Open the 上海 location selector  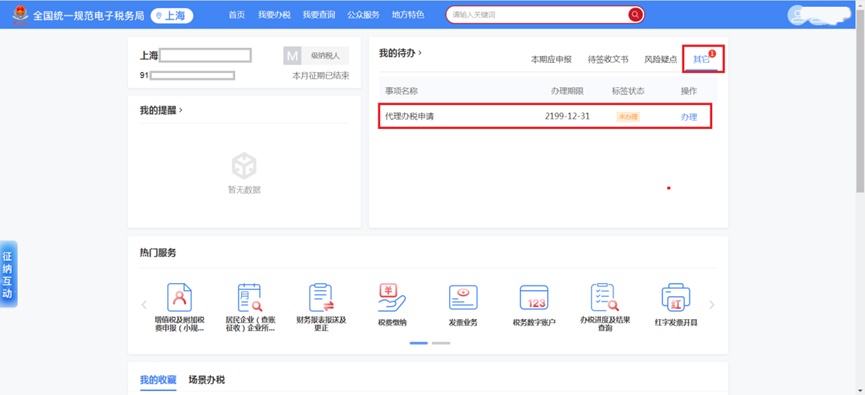pos(172,15)
